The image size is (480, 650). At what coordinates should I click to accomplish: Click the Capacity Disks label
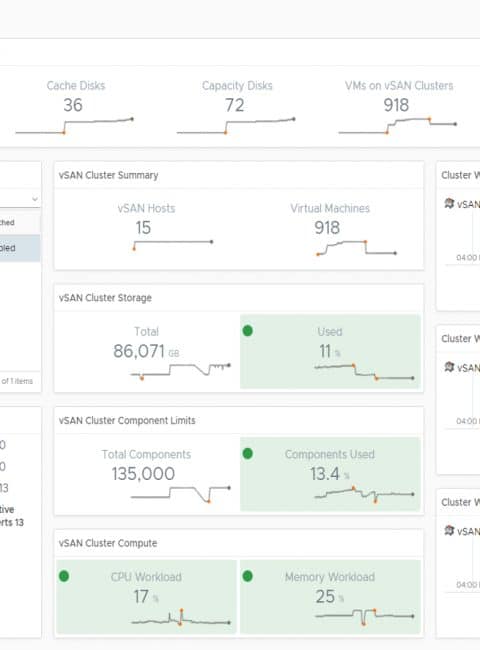(237, 85)
